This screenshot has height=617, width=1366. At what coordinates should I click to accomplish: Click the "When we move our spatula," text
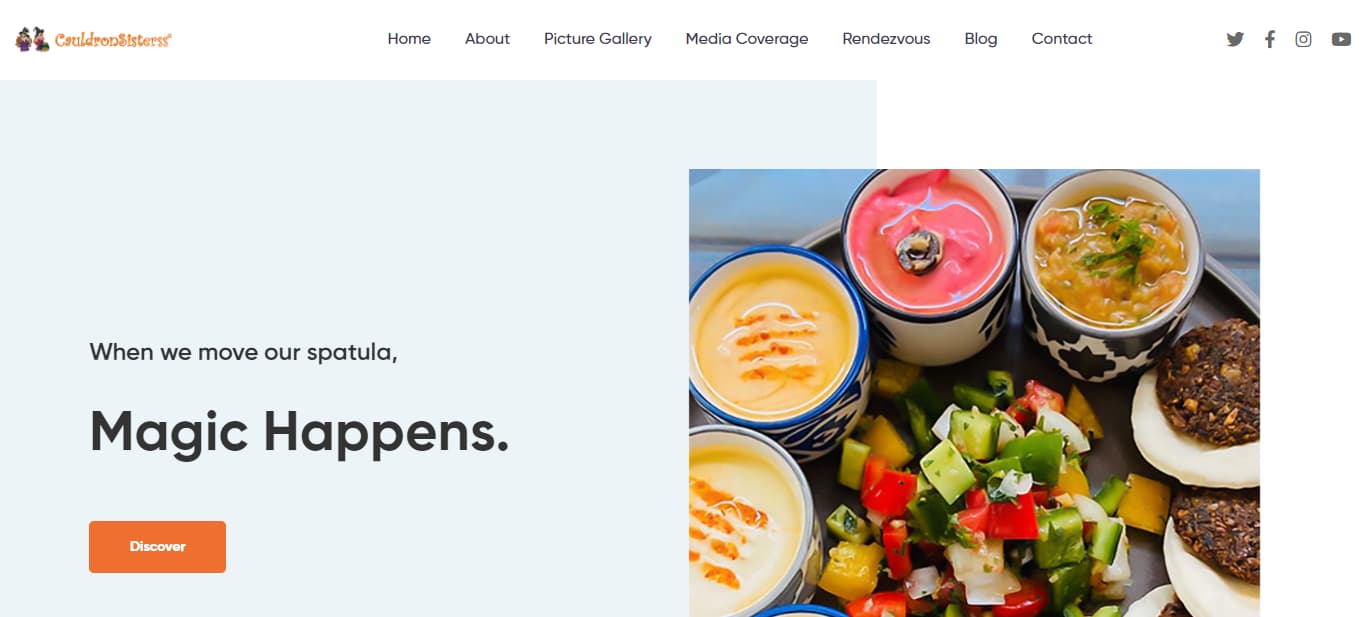pyautogui.click(x=243, y=352)
